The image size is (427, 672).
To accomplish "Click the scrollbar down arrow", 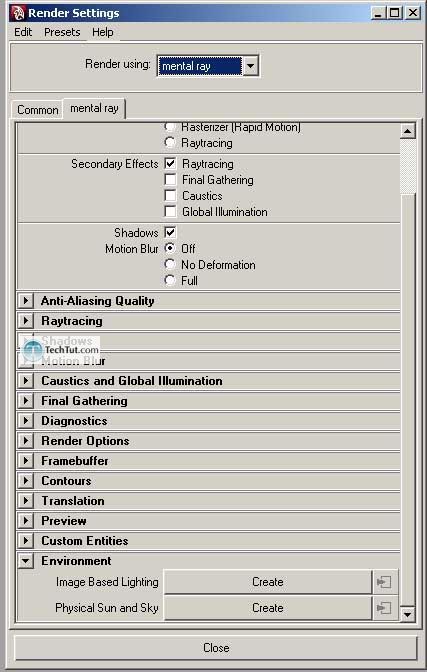I will click(x=407, y=614).
